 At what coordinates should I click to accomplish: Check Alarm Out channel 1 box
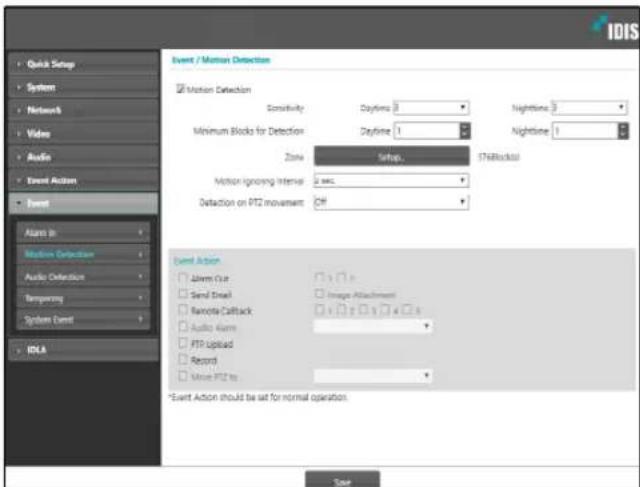[x=319, y=278]
